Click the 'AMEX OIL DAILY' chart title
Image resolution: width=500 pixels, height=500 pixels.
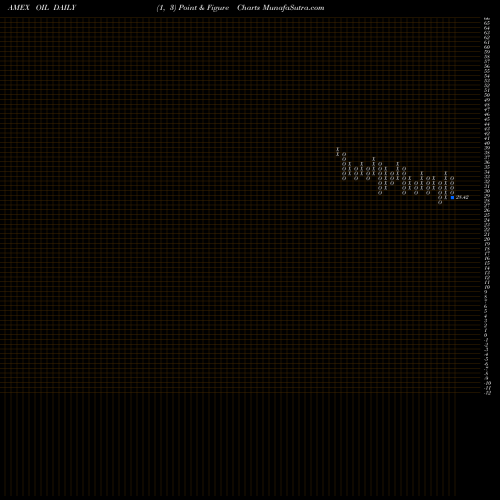tap(42, 8)
